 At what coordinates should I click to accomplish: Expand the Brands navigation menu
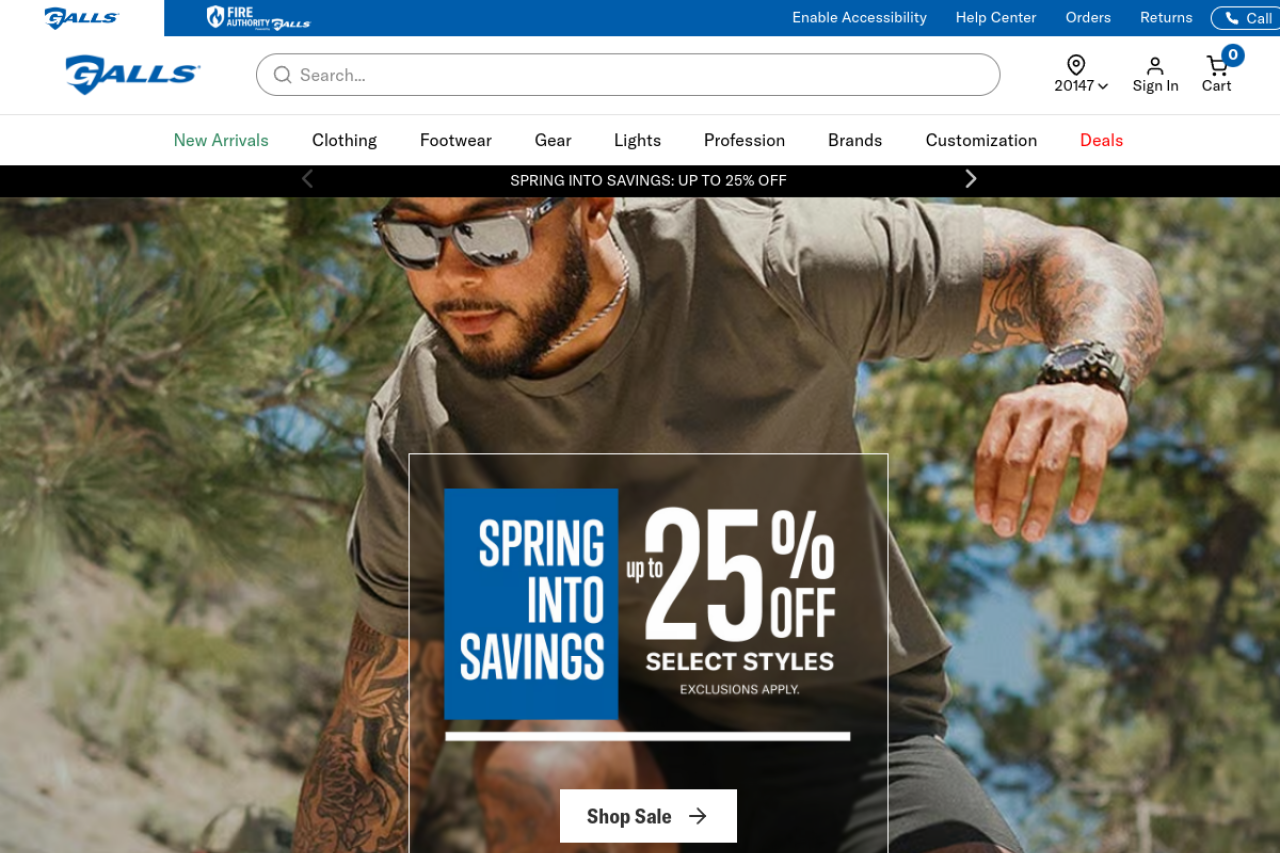click(855, 140)
